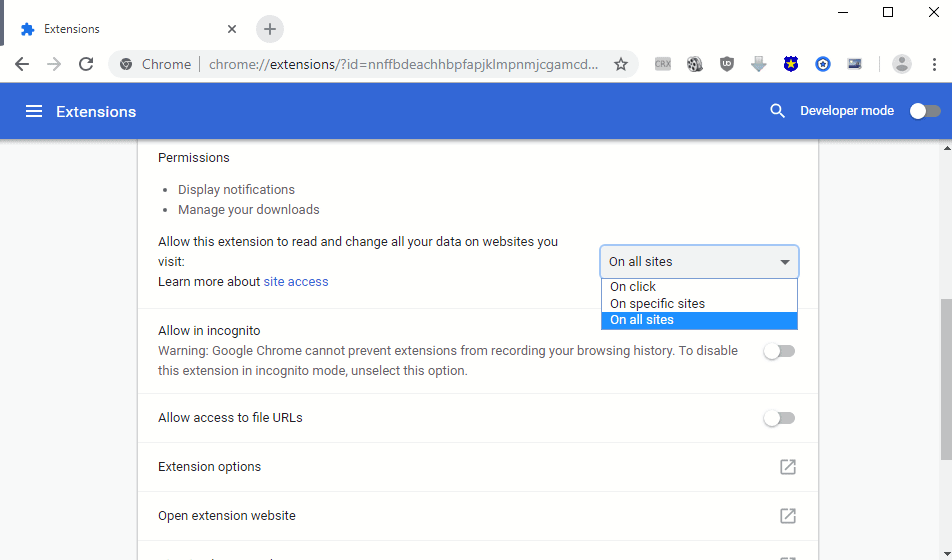Click the scrollbar up arrow
The image size is (952, 560).
pos(946,148)
